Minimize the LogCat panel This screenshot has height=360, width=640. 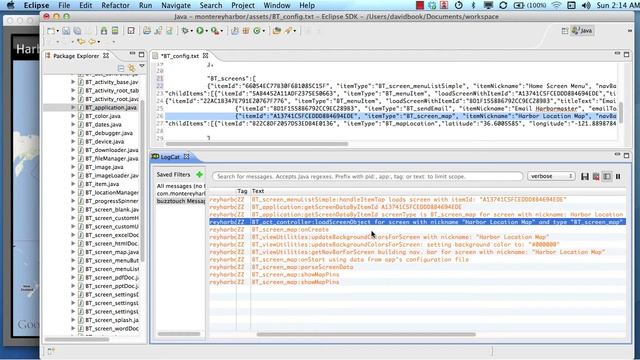[x=617, y=155]
